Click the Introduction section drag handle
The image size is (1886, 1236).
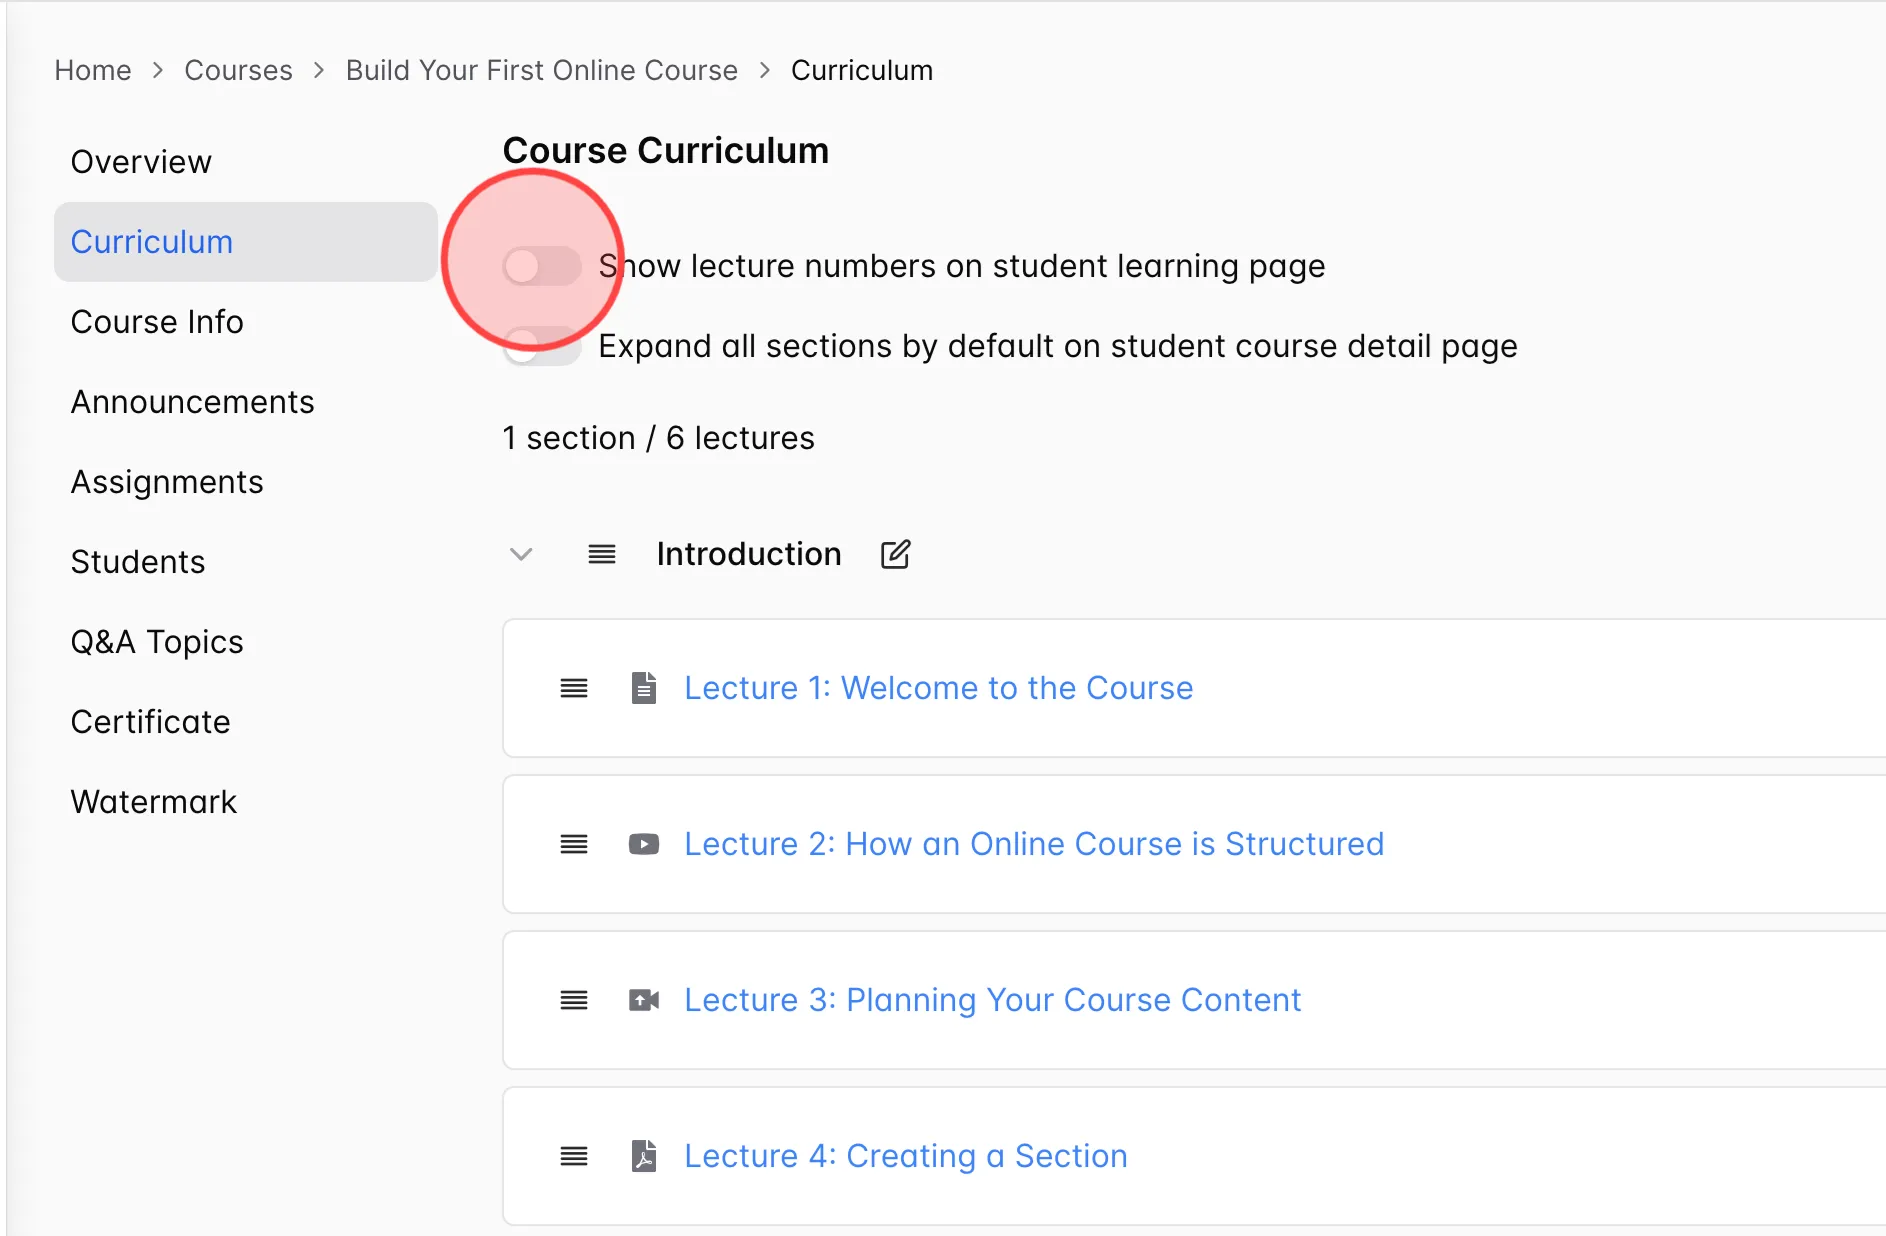602,554
